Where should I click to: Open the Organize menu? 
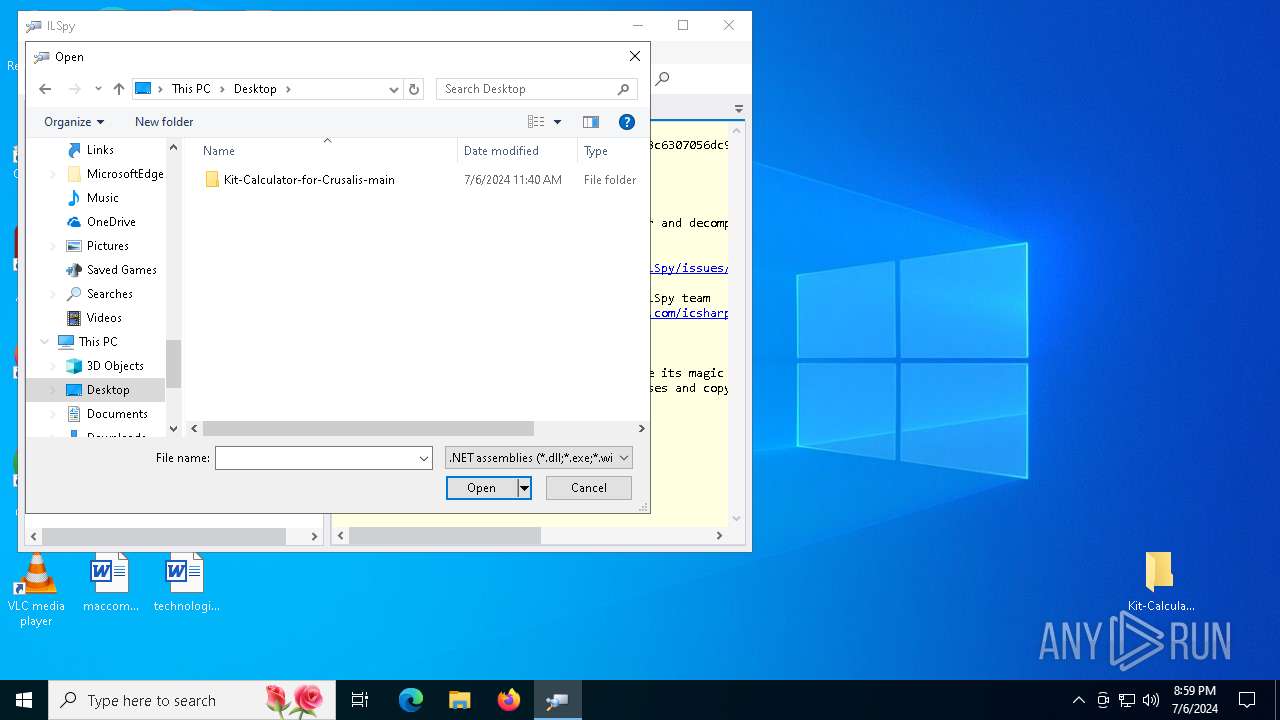[x=74, y=122]
